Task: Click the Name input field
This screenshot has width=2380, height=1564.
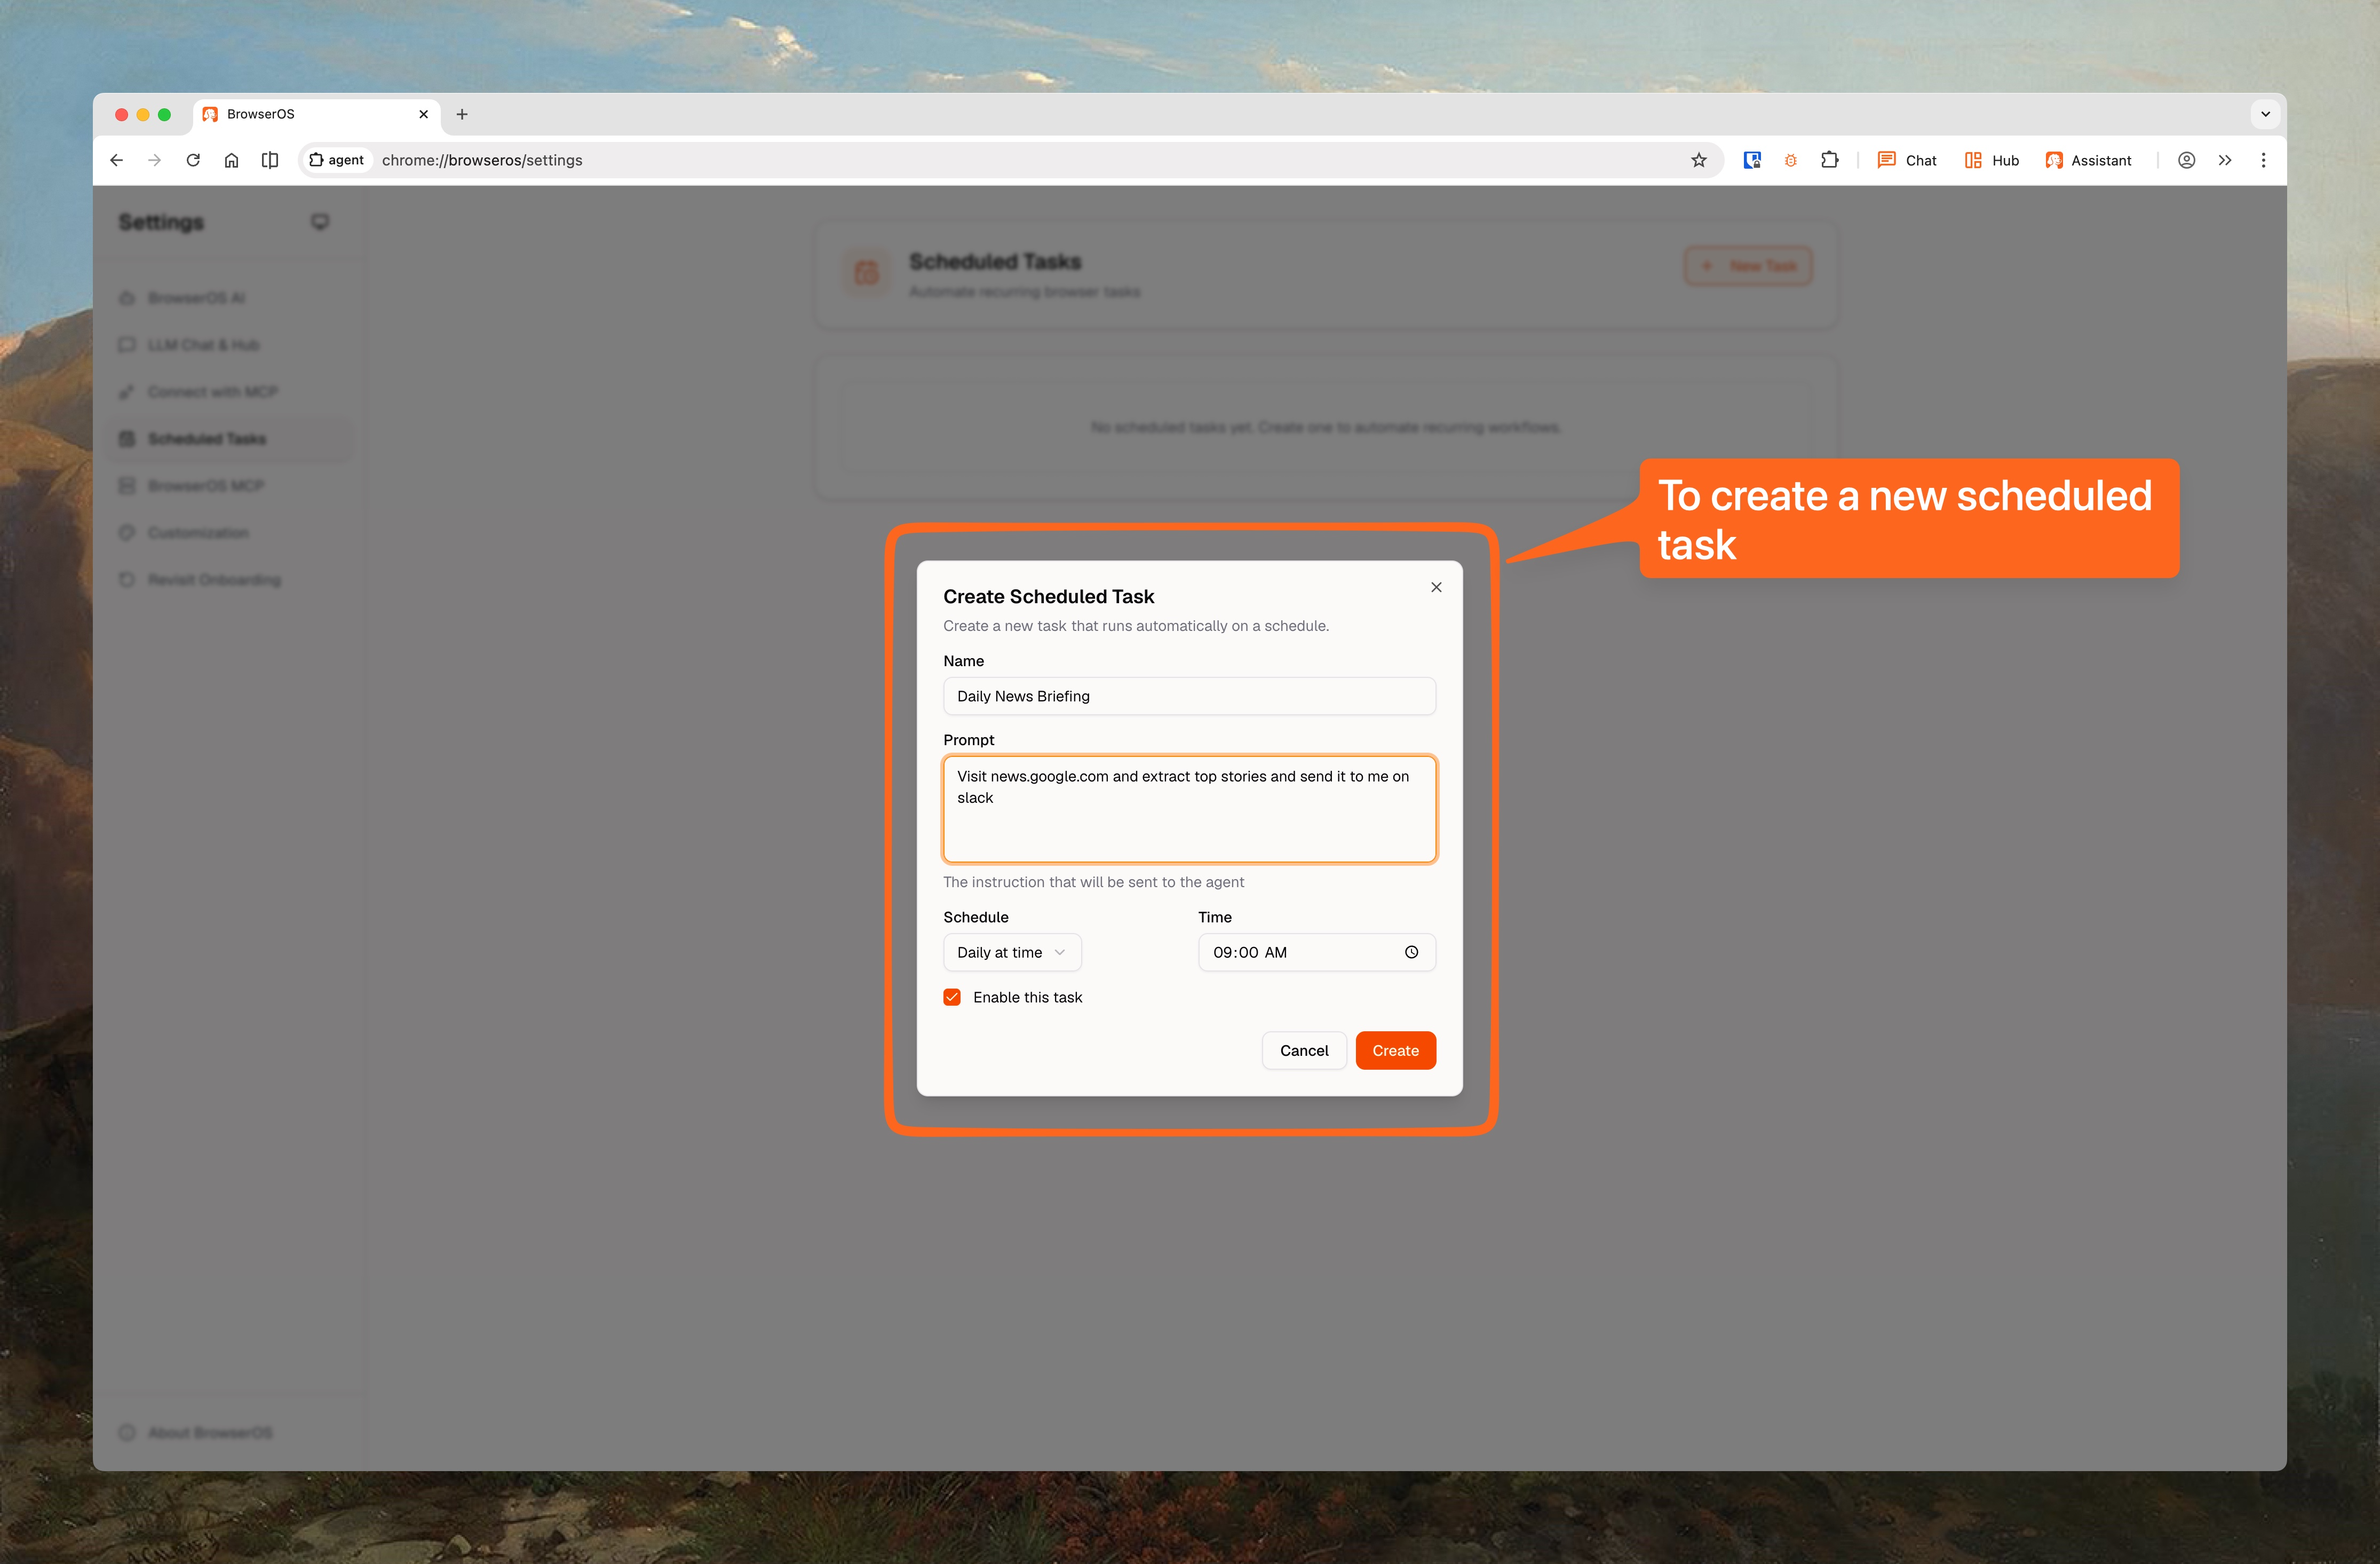Action: click(x=1189, y=696)
